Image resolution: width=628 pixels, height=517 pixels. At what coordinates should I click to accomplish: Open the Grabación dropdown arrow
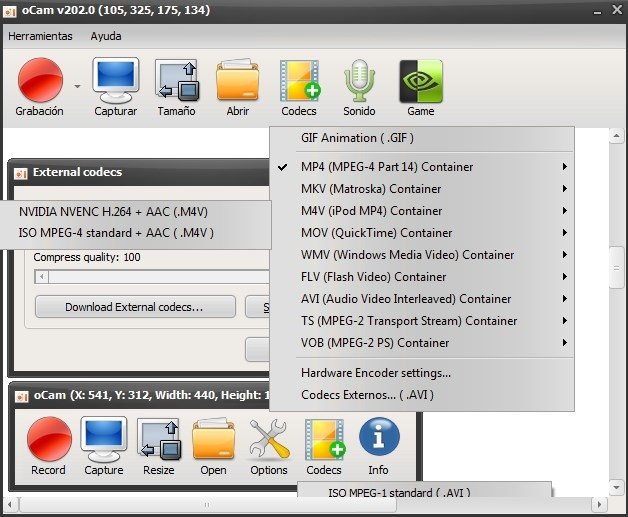click(77, 86)
